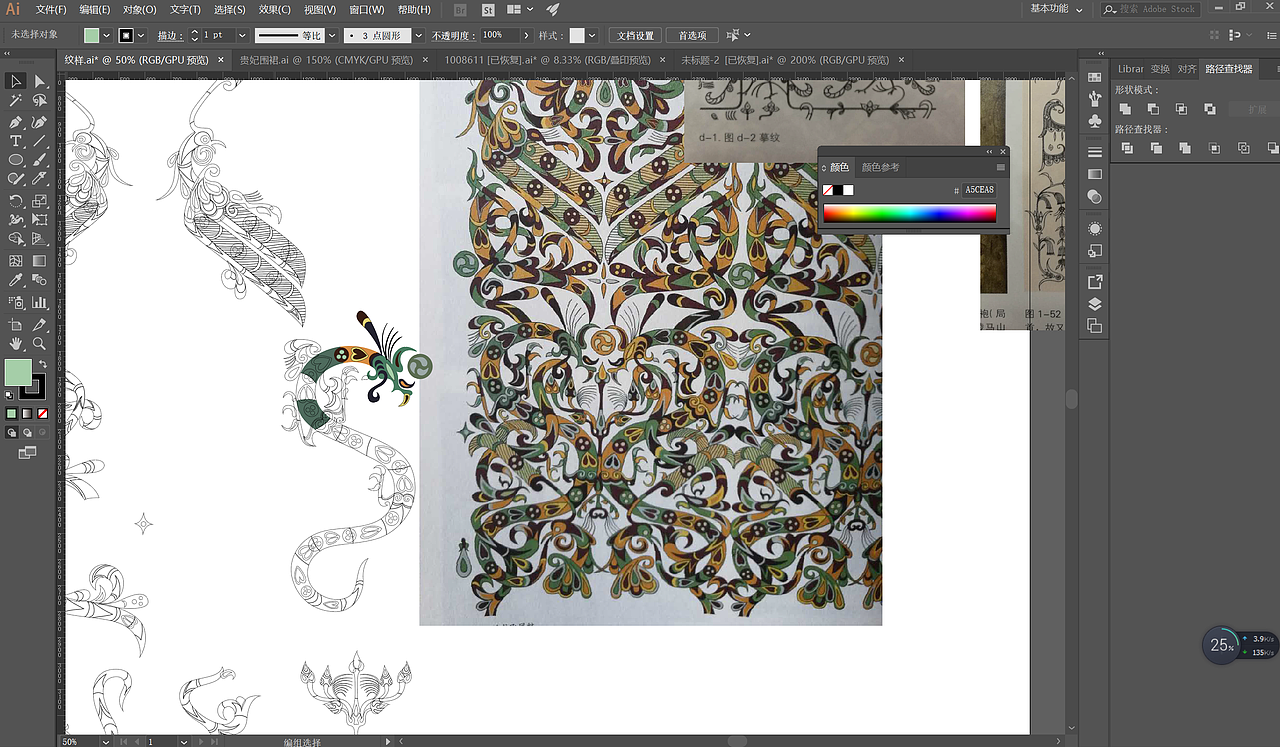The image size is (1280, 747).
Task: Select the Scale tool
Action: (x=40, y=201)
